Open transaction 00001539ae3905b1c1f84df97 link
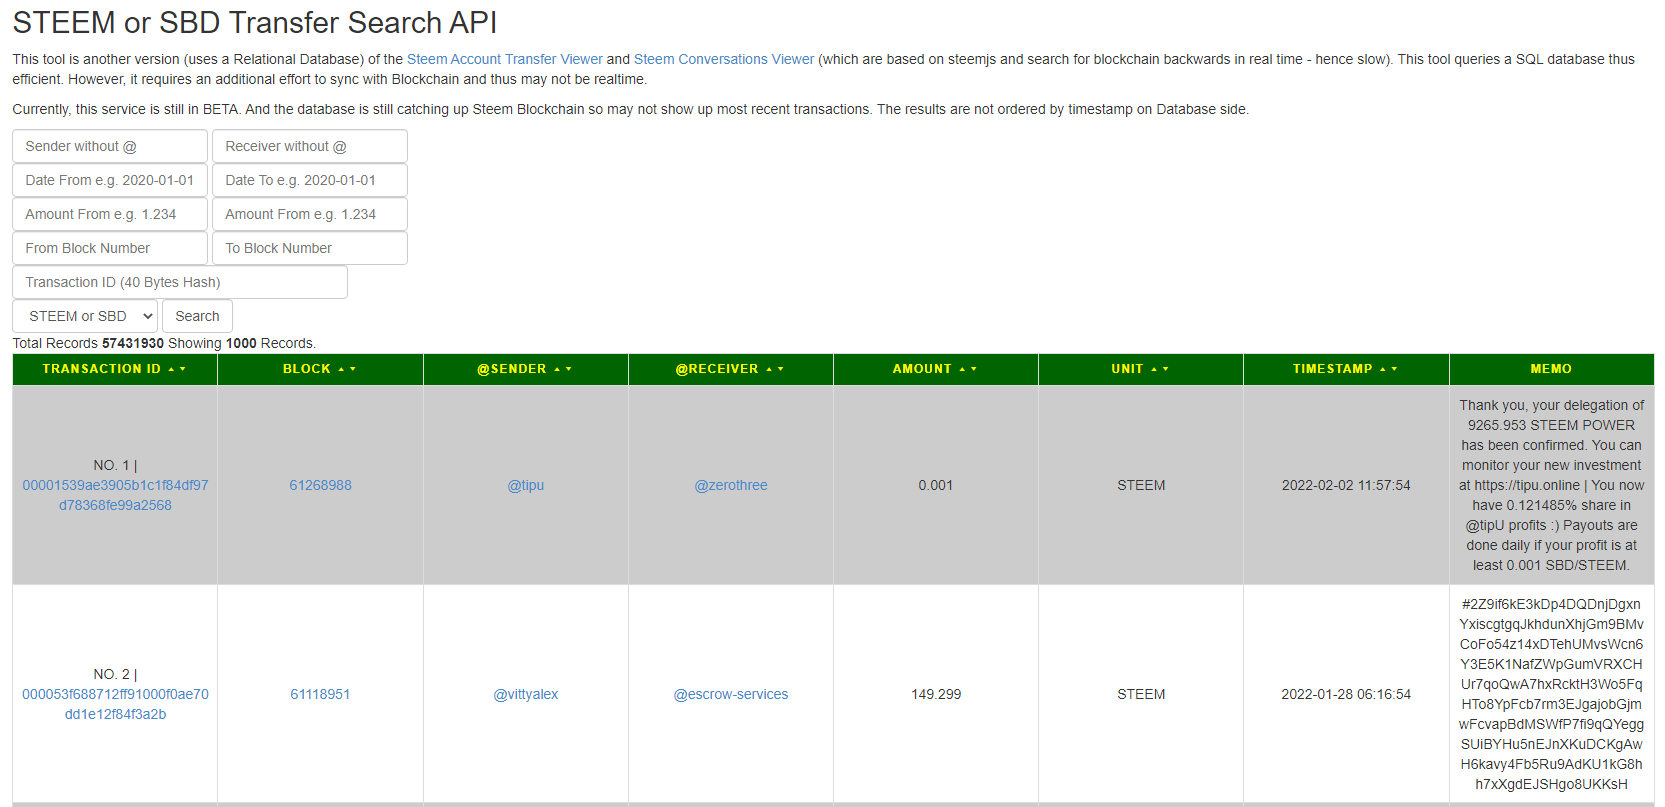This screenshot has width=1665, height=807. tap(115, 495)
